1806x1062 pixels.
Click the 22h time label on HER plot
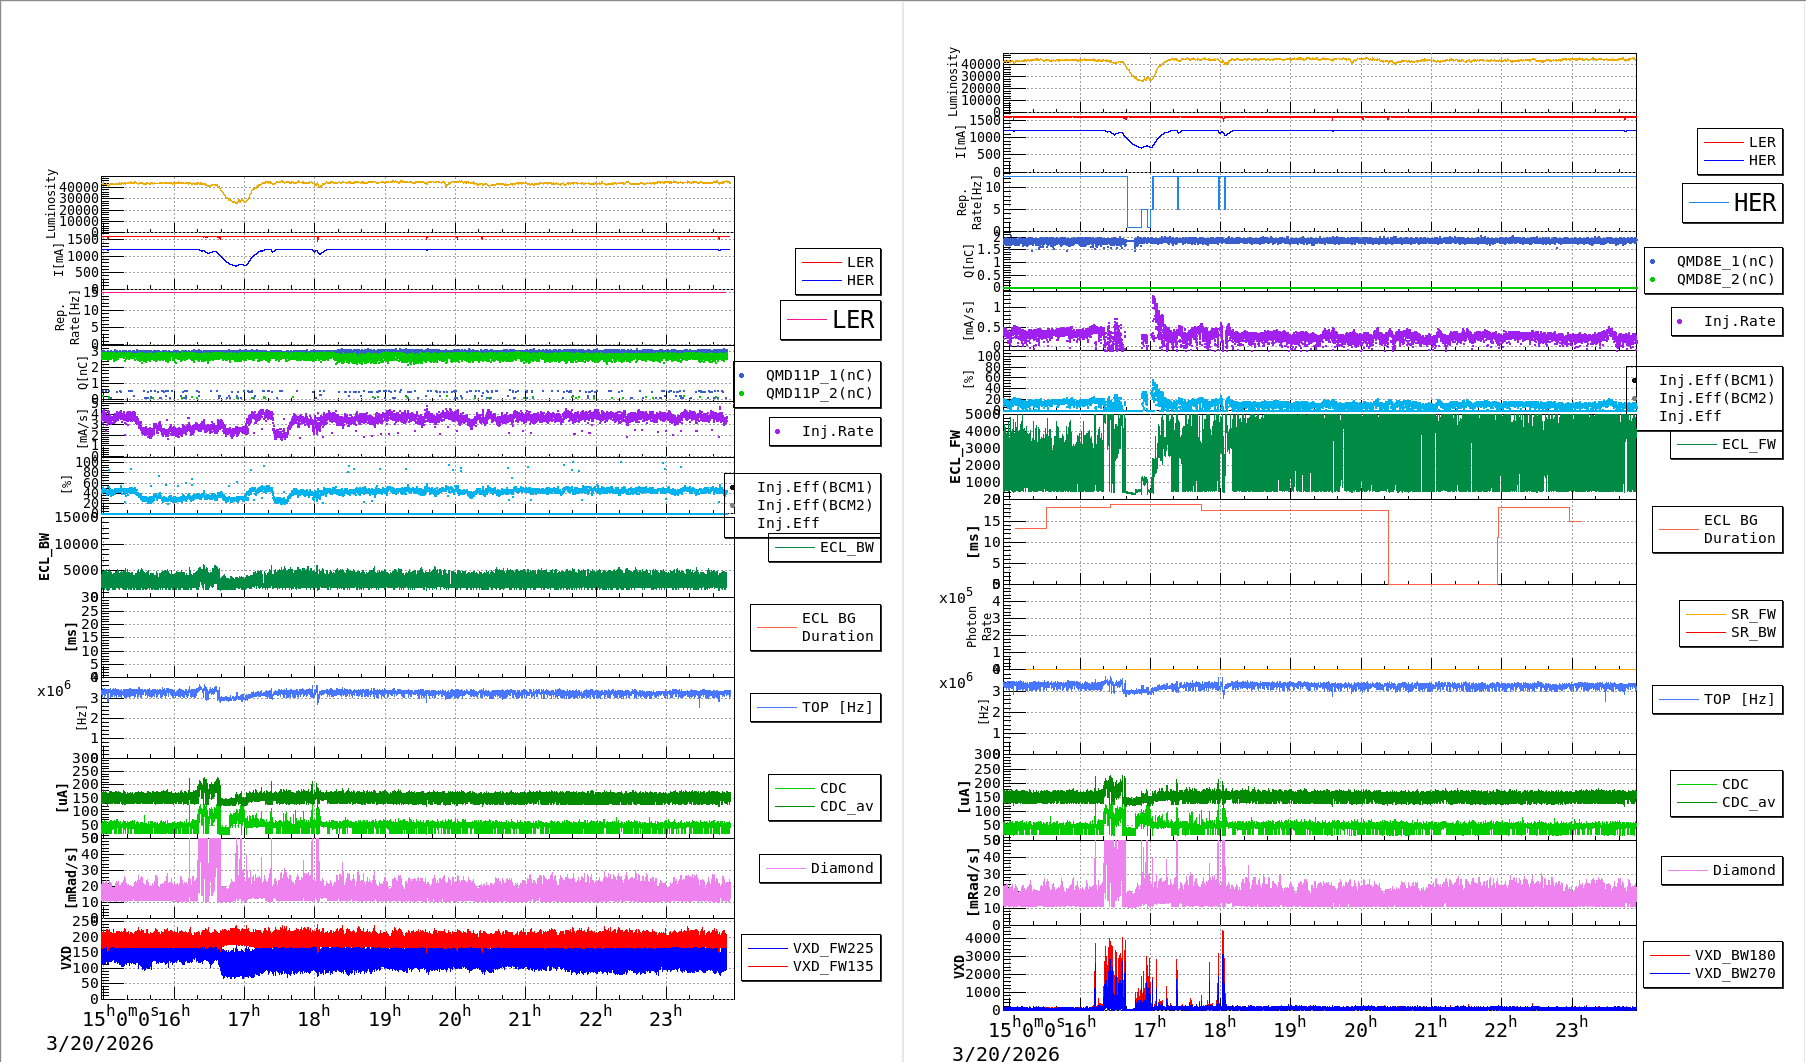coord(1500,1029)
